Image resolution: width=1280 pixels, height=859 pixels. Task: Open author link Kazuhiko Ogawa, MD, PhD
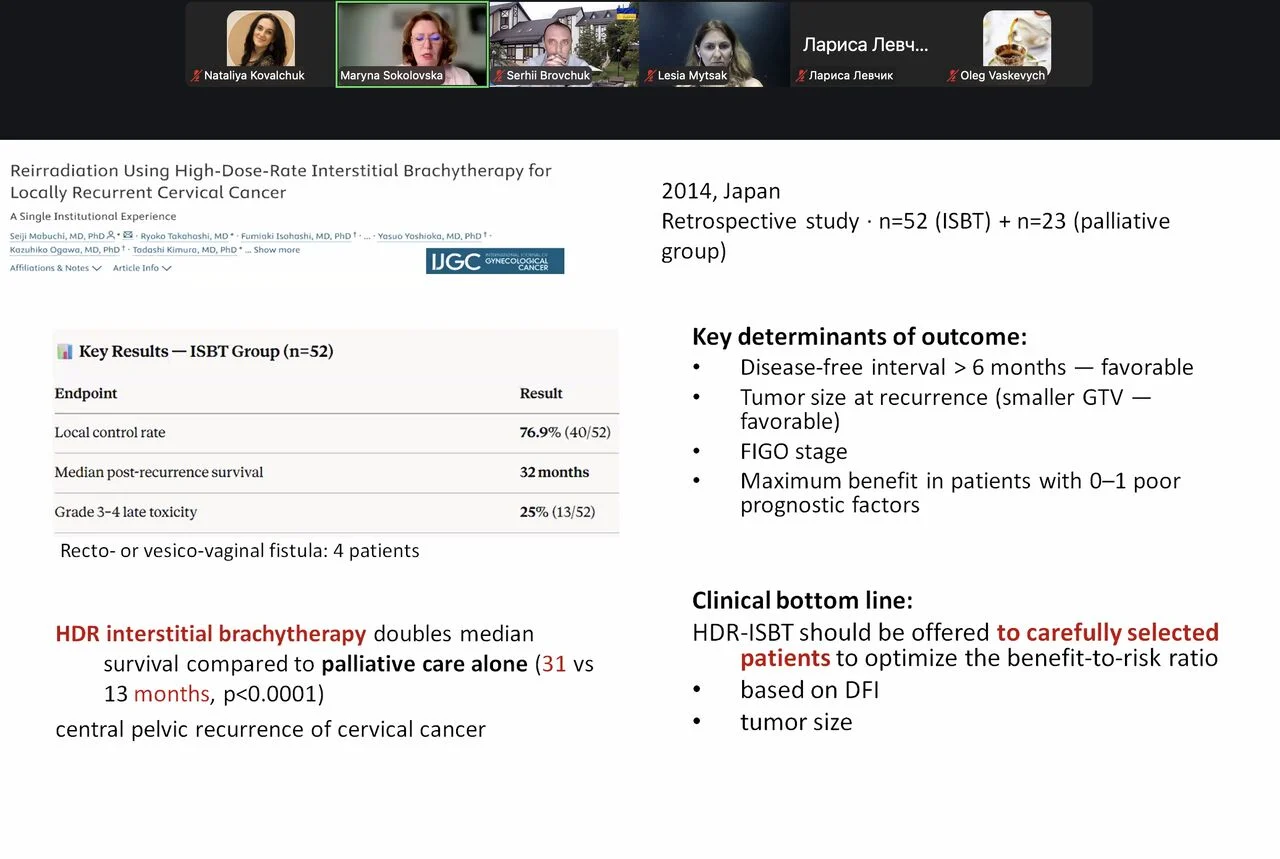[x=65, y=250]
